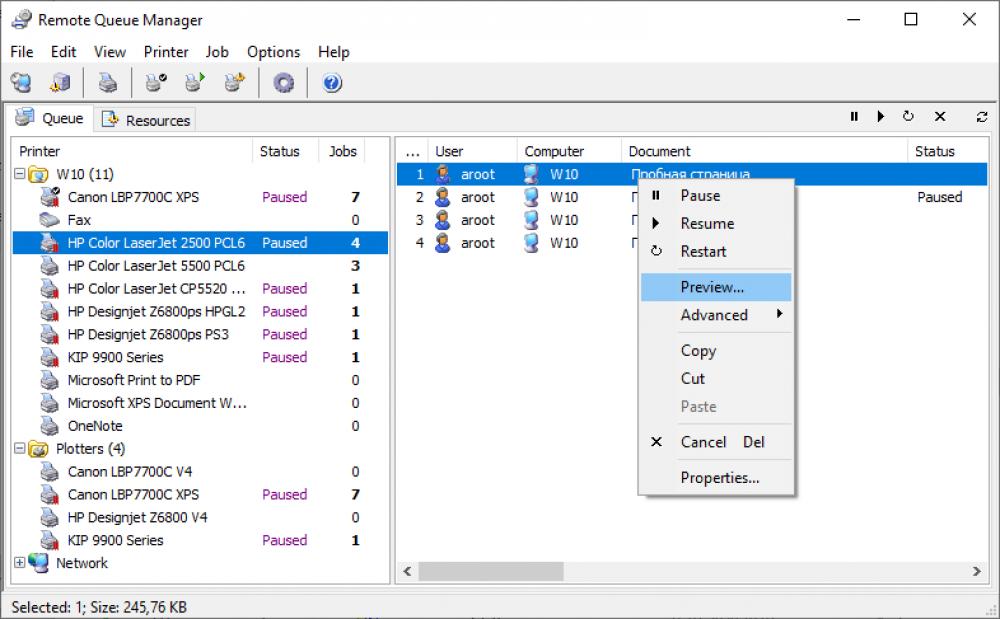
Task: Click the printer-with-checkmark toolbar icon
Action: (x=155, y=83)
